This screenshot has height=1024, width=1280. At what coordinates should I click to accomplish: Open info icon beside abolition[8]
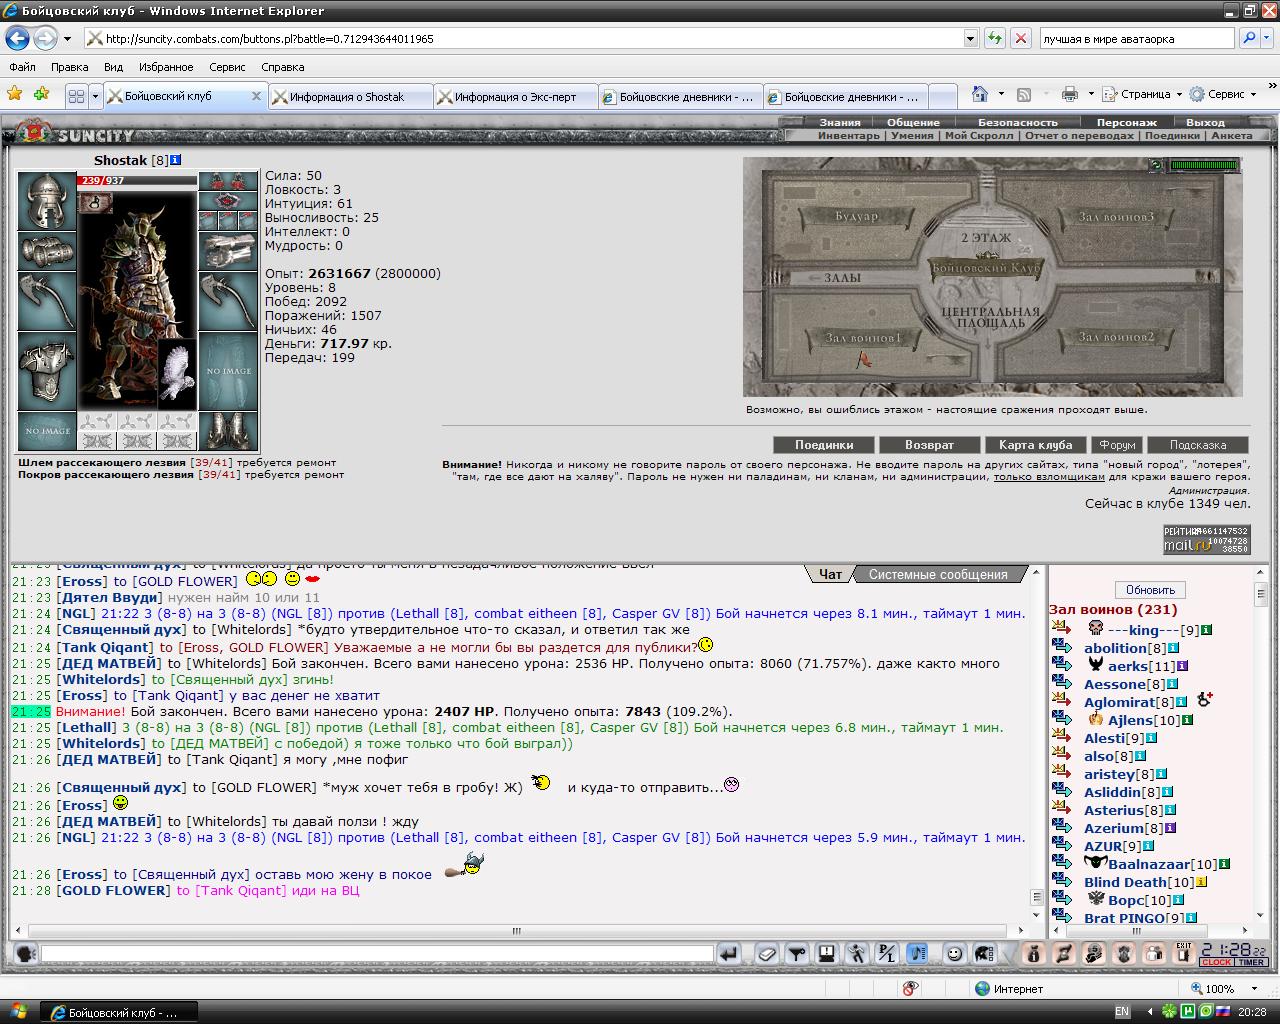point(1173,648)
